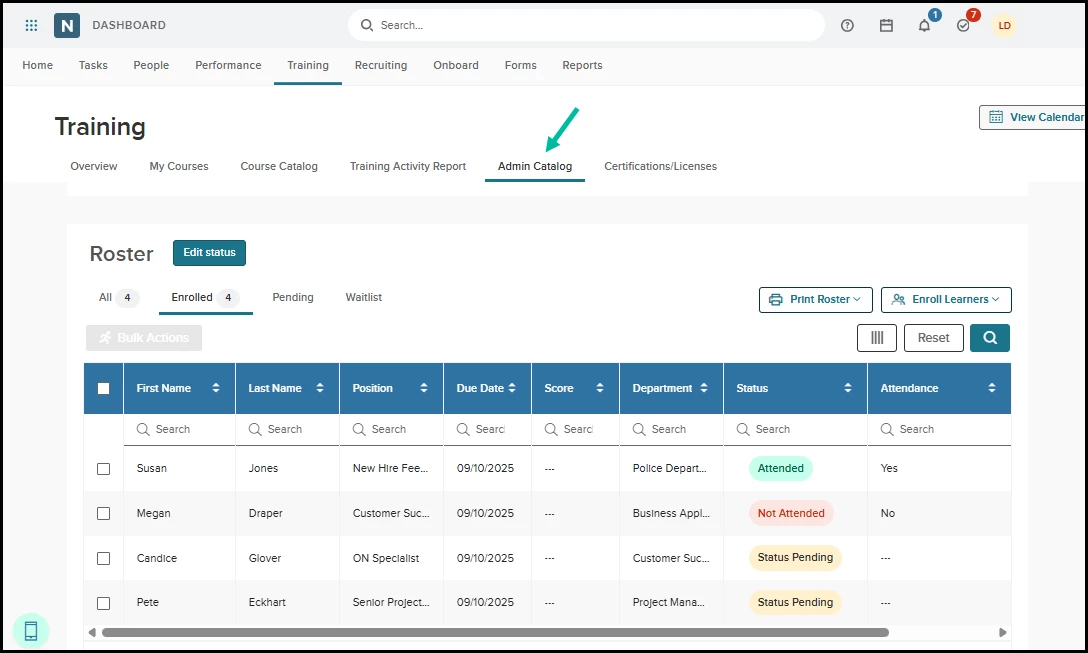Screen dimensions: 1088x653
Task: Click the Department search filter
Action: pyautogui.click(x=672, y=430)
